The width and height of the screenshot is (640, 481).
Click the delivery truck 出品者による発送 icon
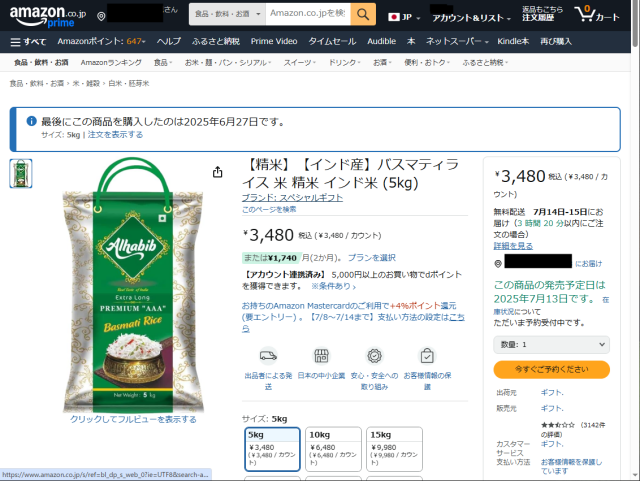[268, 356]
